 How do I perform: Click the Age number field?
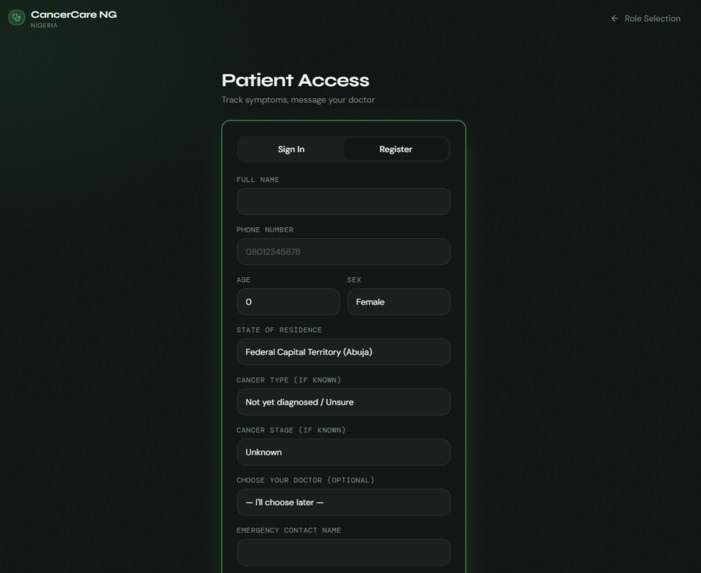coord(288,302)
